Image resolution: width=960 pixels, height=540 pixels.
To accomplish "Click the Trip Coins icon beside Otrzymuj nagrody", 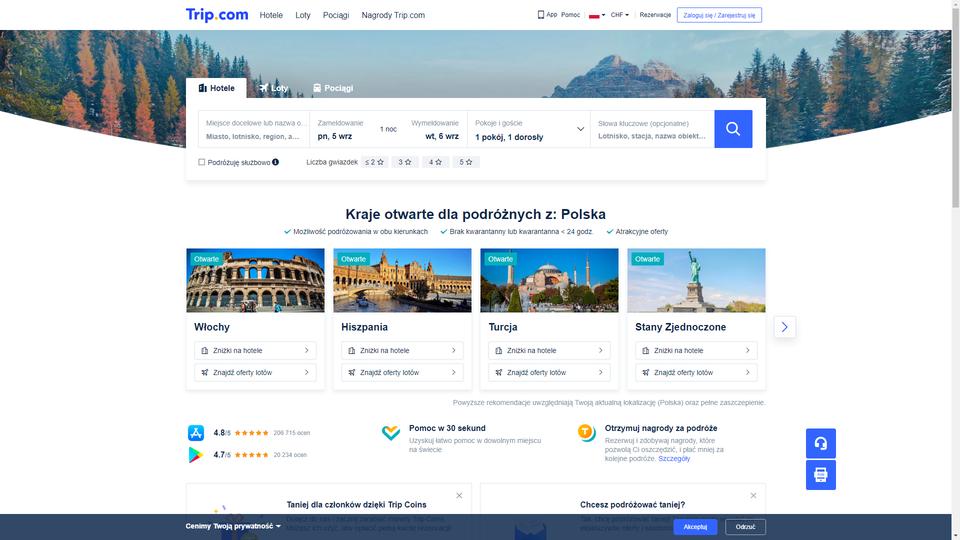I will coord(587,433).
